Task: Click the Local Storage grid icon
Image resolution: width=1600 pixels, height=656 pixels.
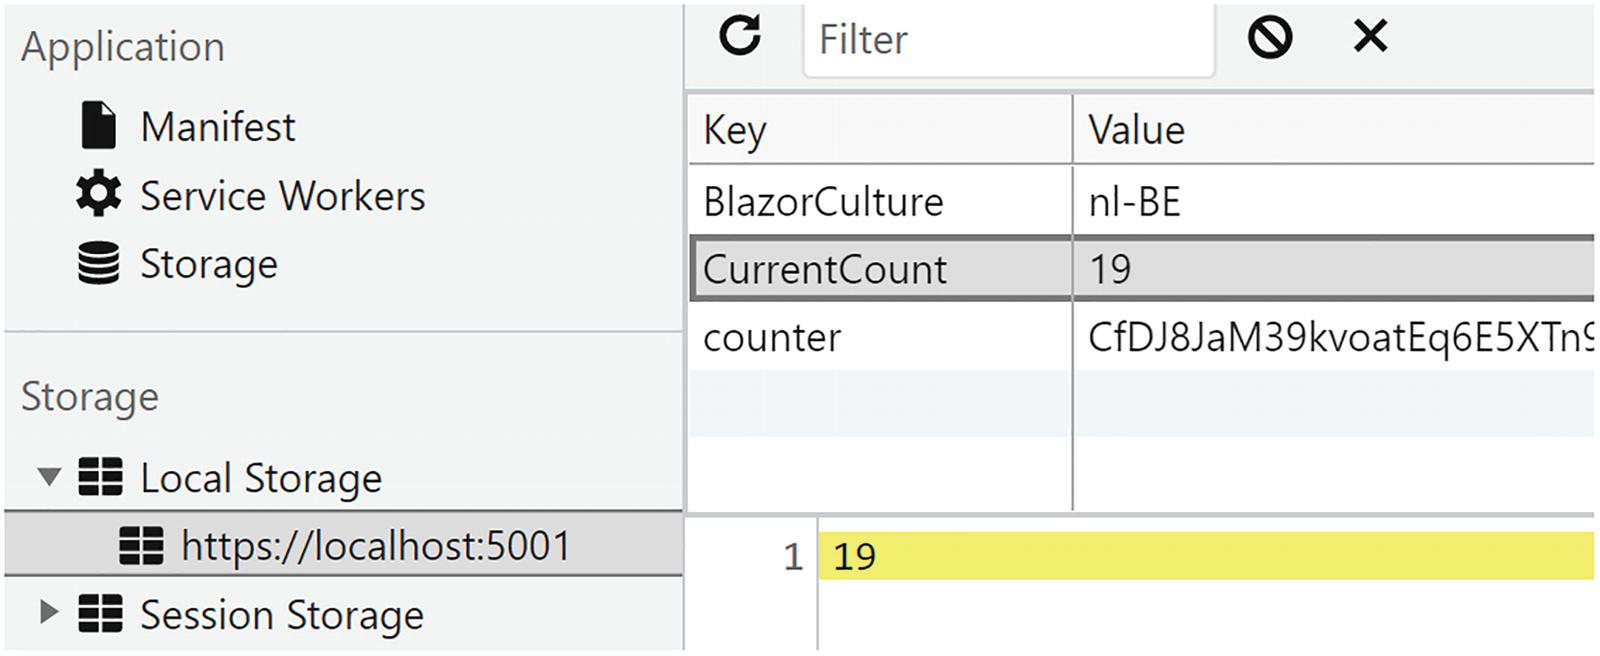Action: 101,477
